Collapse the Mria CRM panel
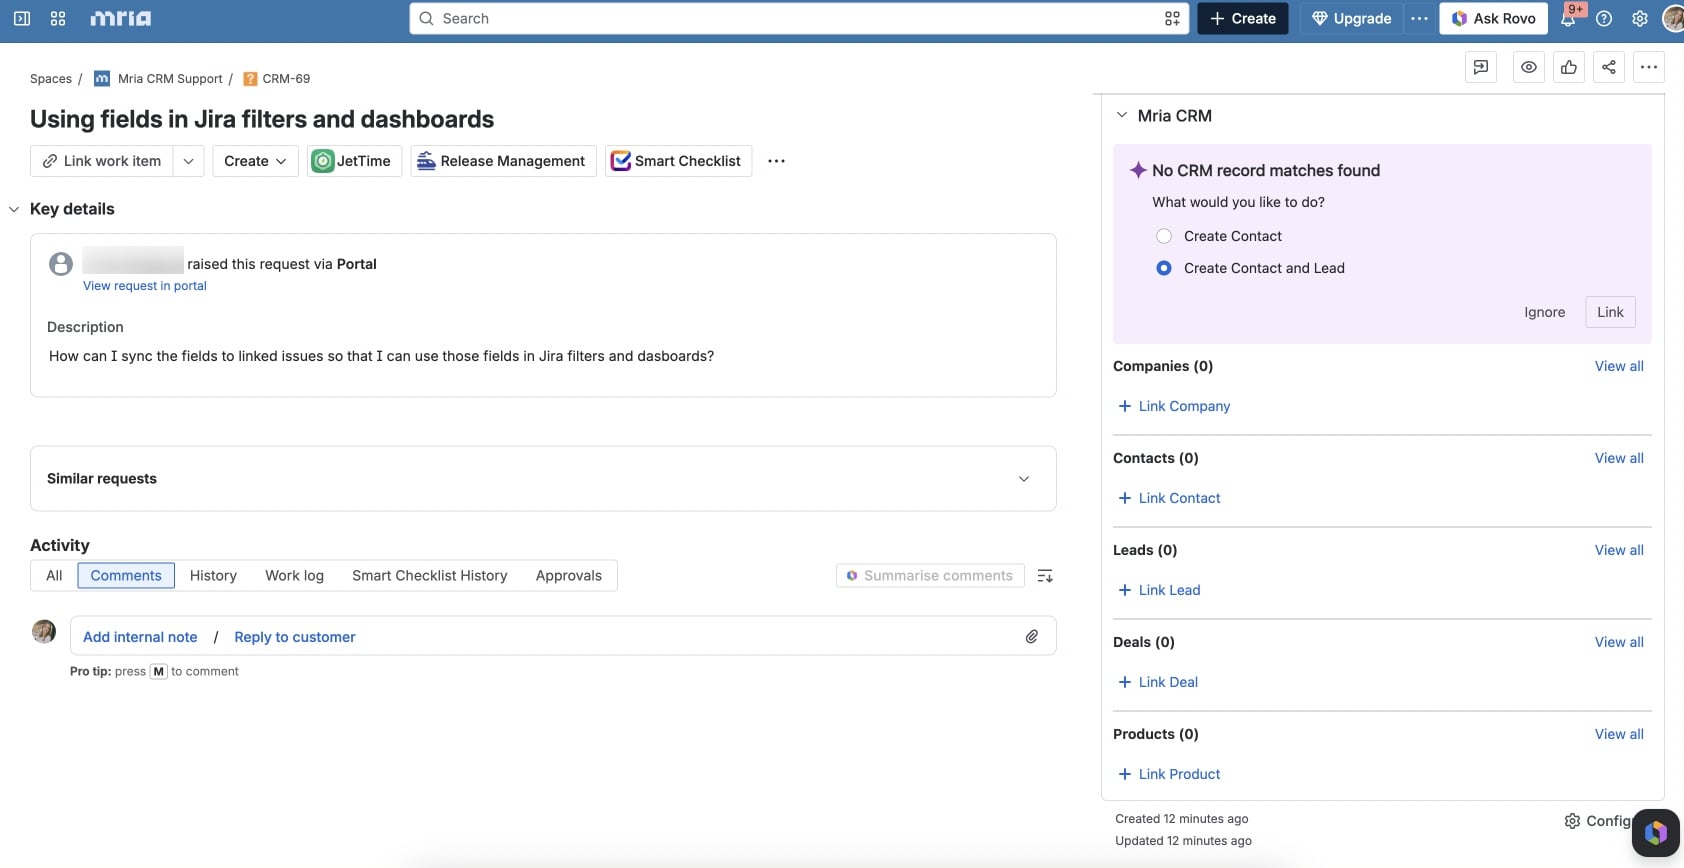The width and height of the screenshot is (1684, 868). [1122, 115]
